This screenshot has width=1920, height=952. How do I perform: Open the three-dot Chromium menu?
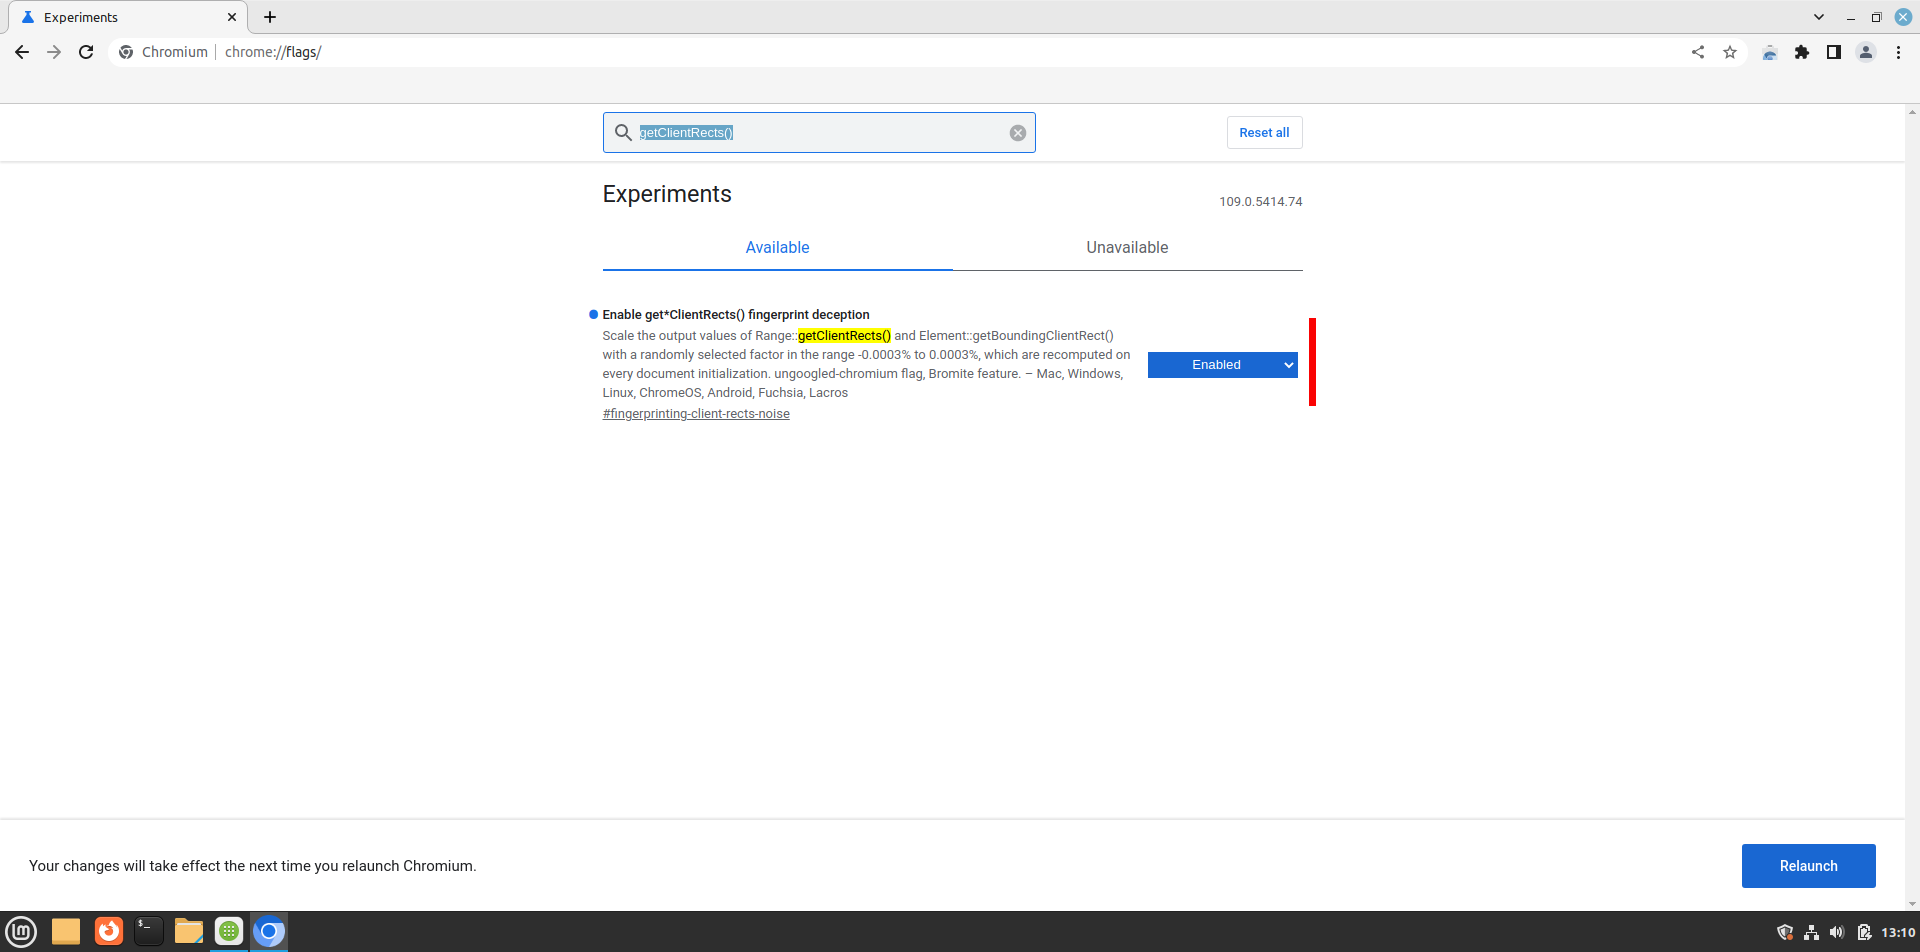[1898, 52]
